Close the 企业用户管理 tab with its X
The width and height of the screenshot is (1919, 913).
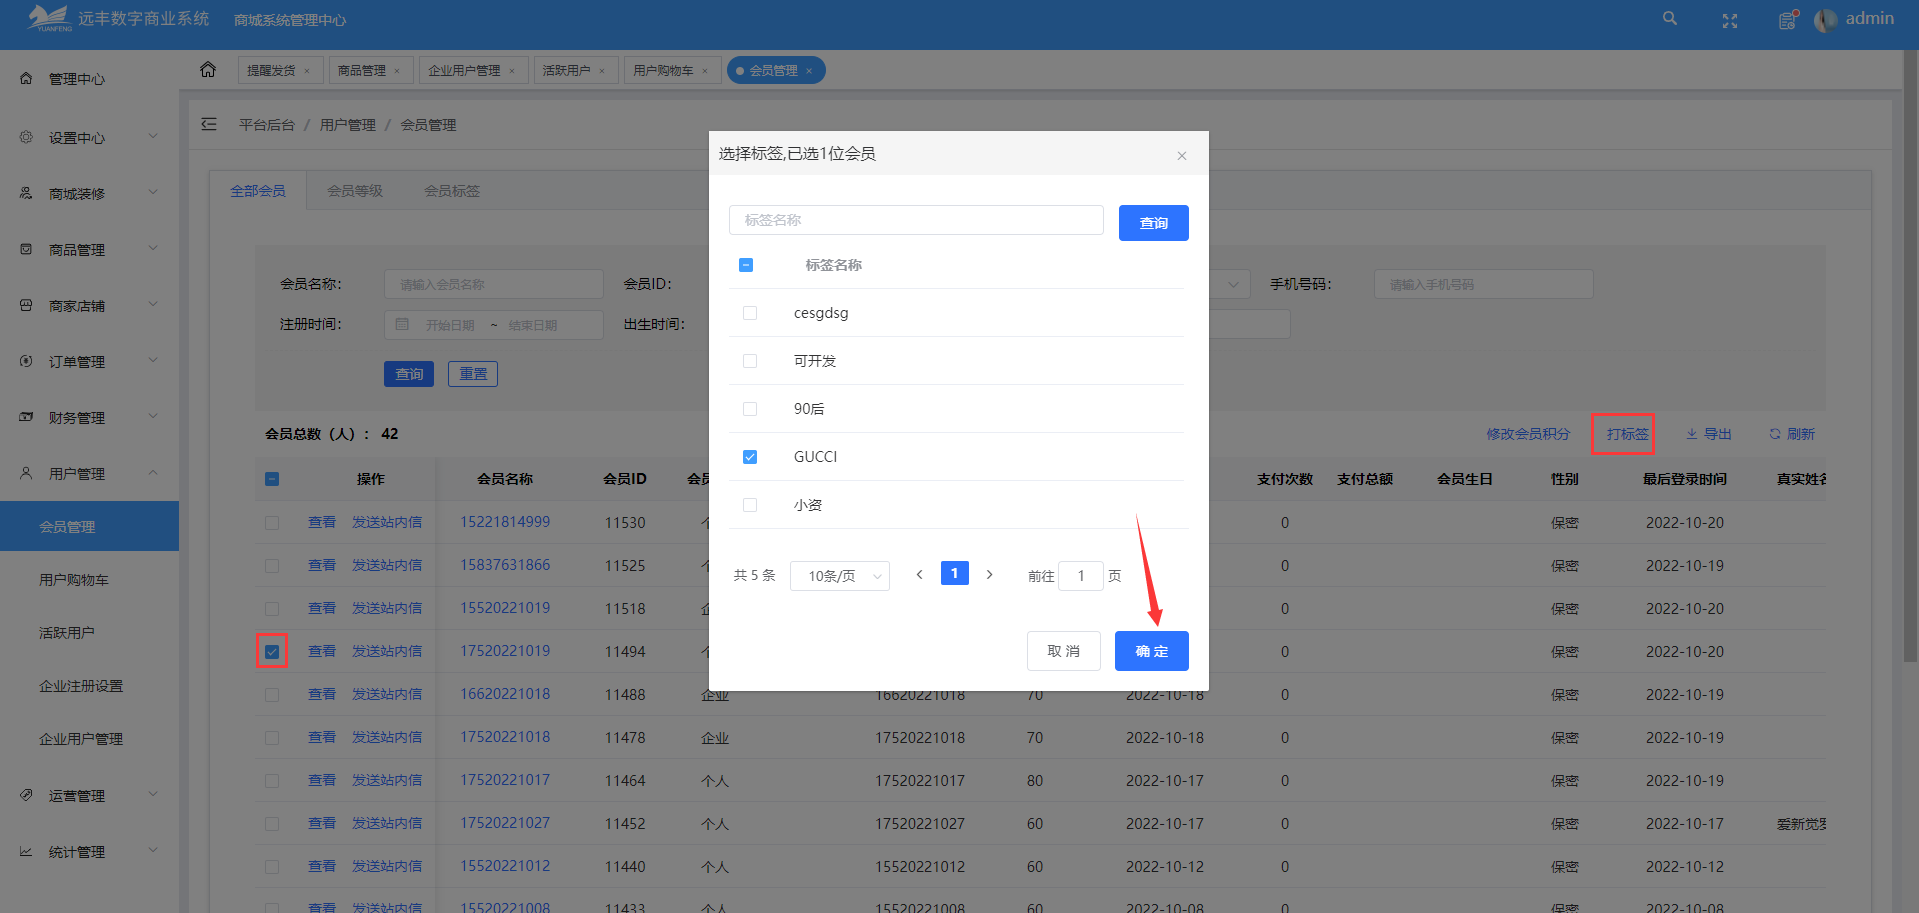pos(512,71)
